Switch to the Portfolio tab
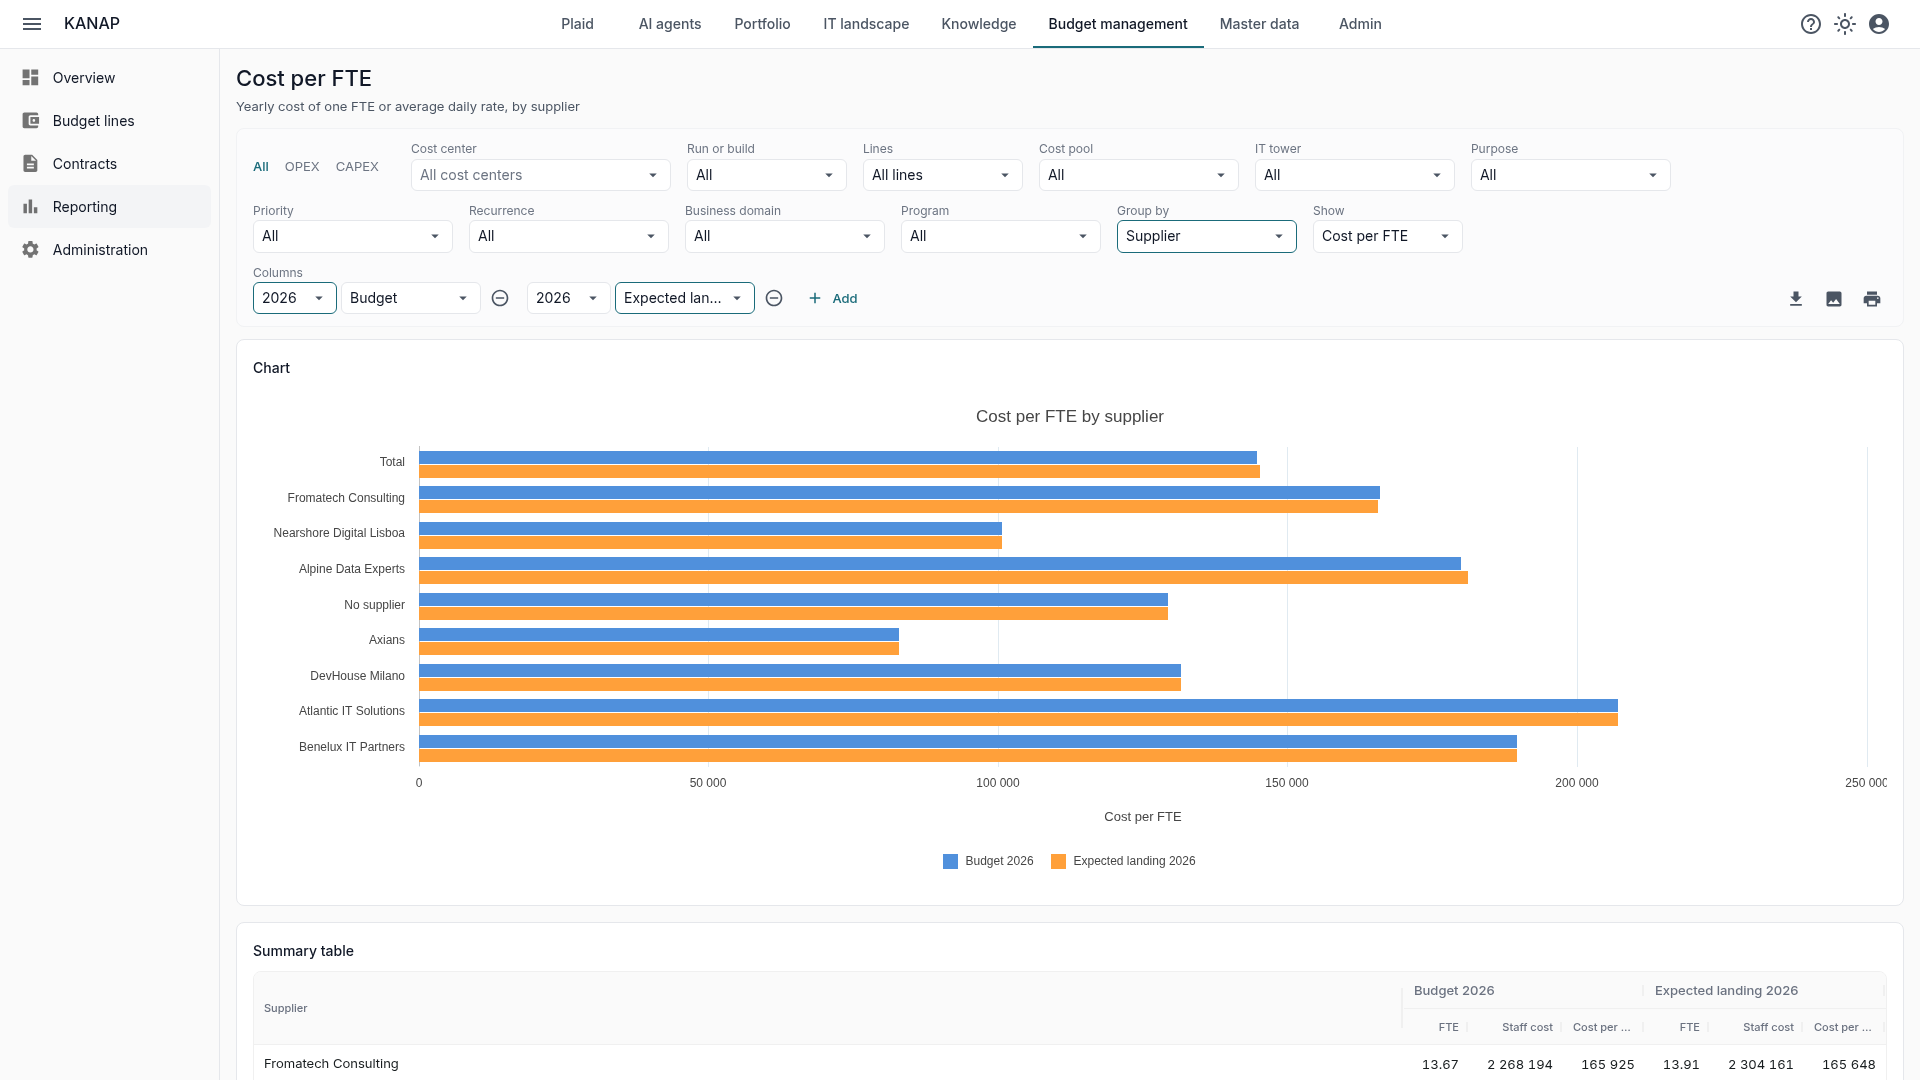Image resolution: width=1920 pixels, height=1080 pixels. pos(762,24)
